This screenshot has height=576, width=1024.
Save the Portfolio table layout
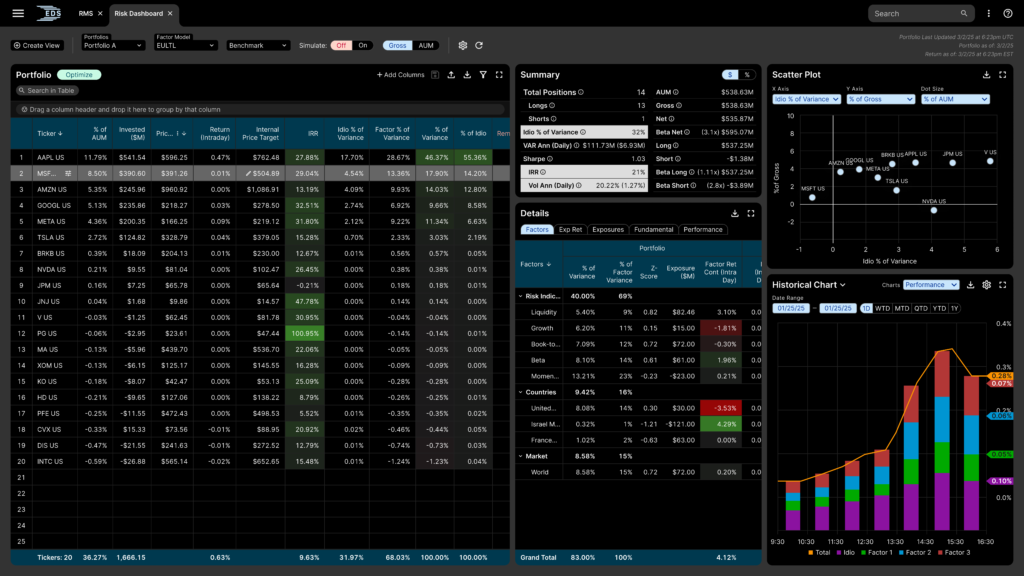coord(435,74)
